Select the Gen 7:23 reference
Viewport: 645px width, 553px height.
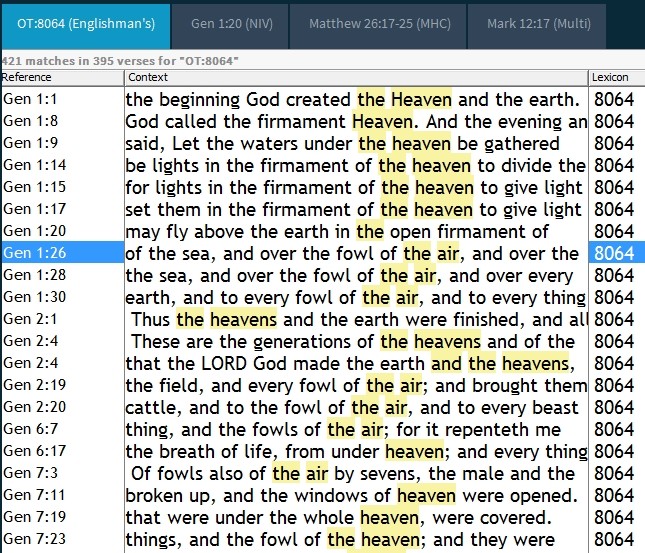pyautogui.click(x=35, y=539)
